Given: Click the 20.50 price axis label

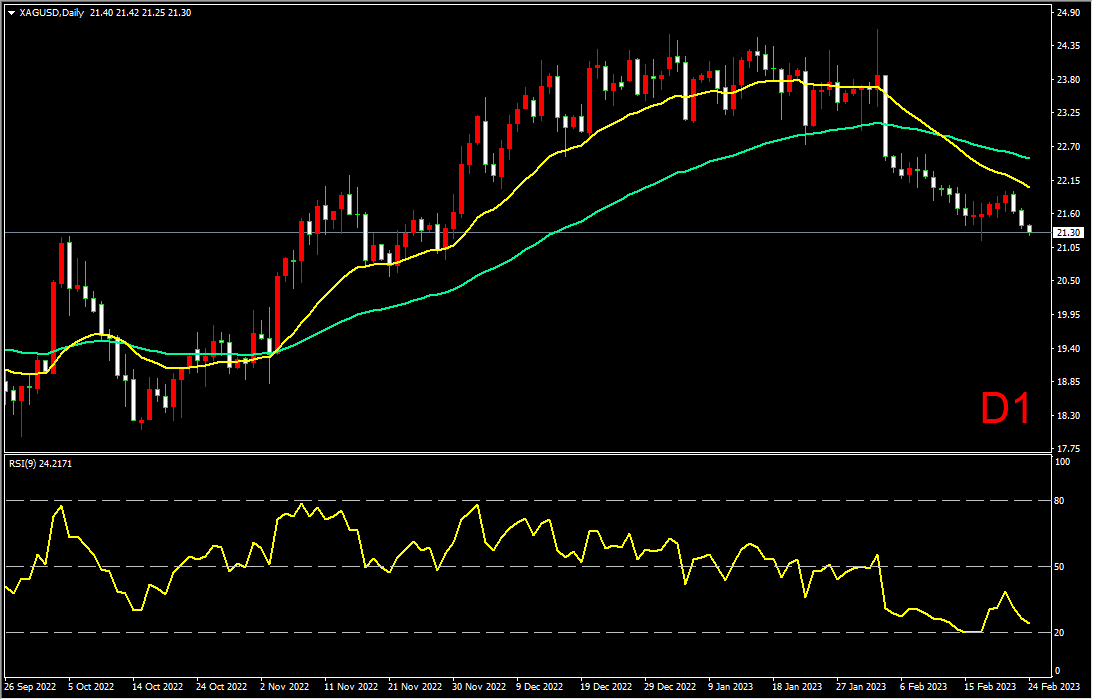Looking at the screenshot, I should click(1069, 281).
